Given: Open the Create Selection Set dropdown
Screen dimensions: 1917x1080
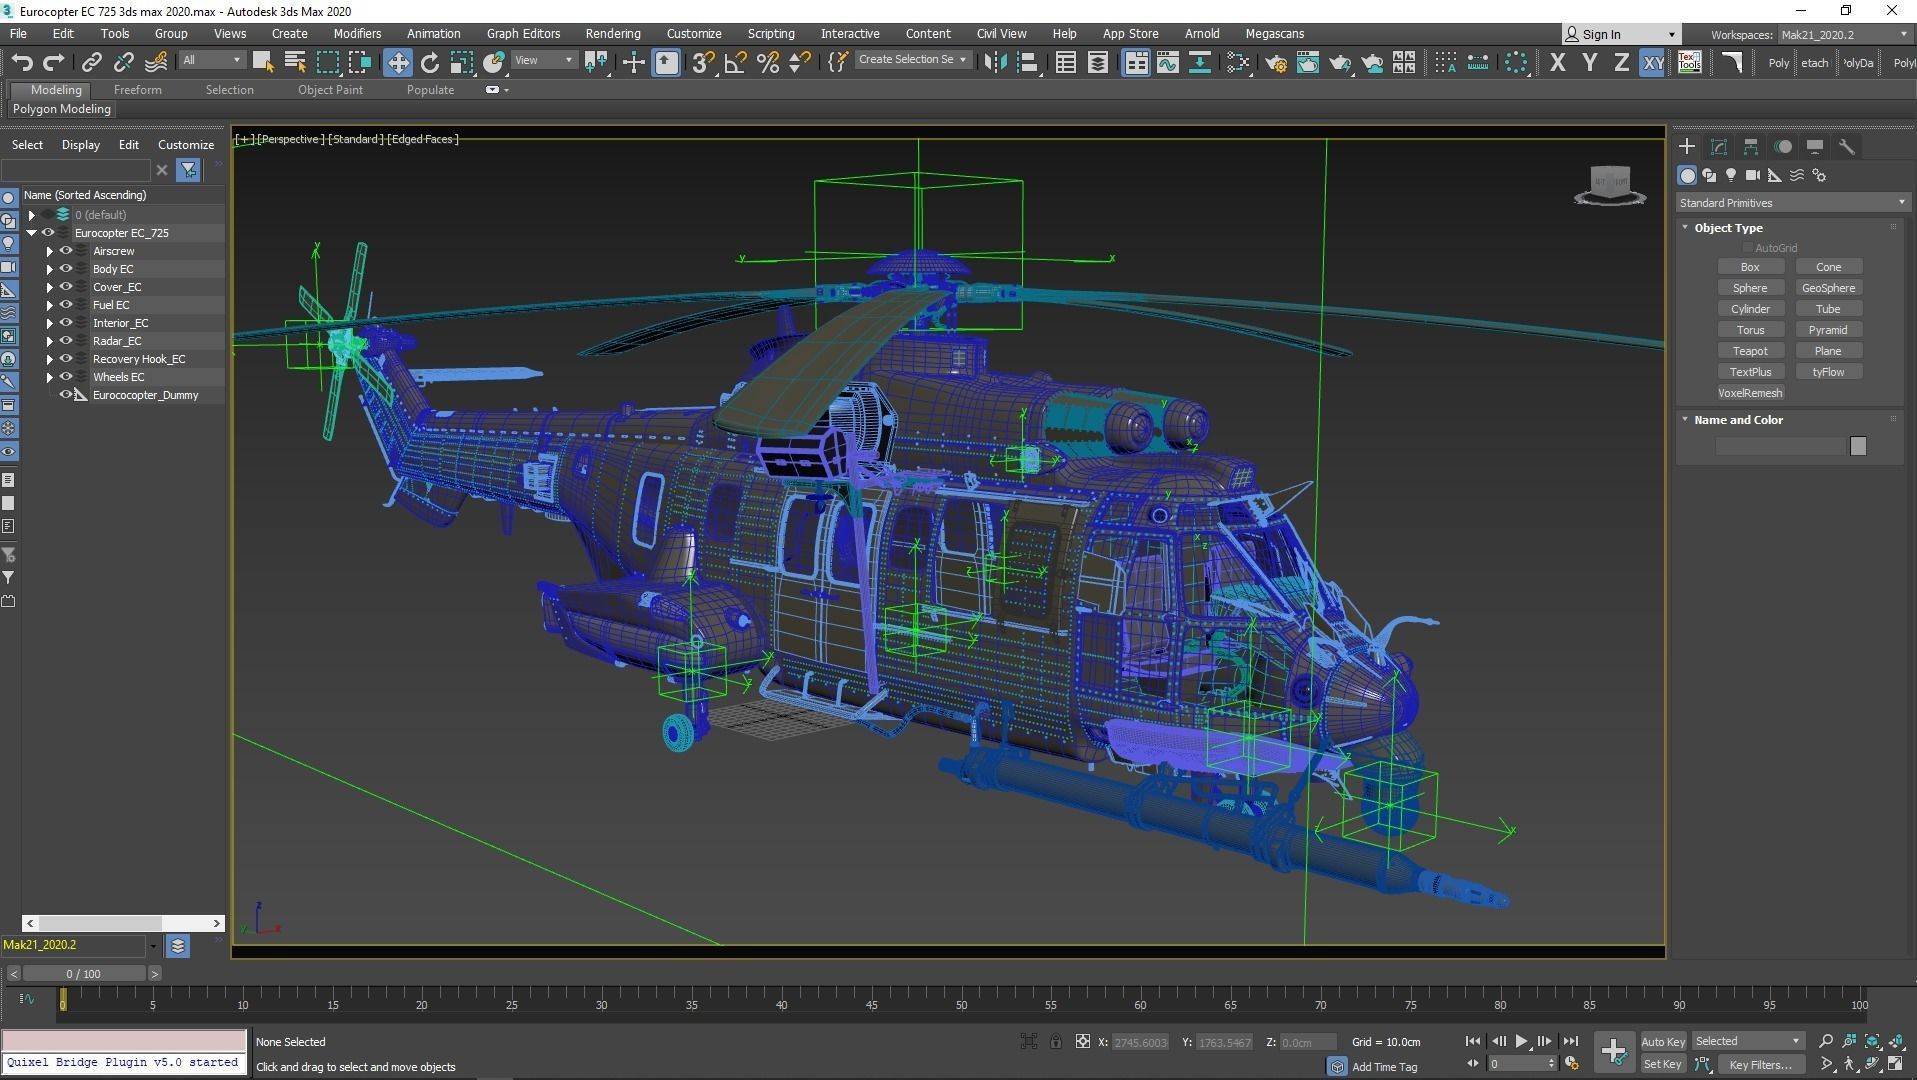Looking at the screenshot, I should (x=912, y=60).
